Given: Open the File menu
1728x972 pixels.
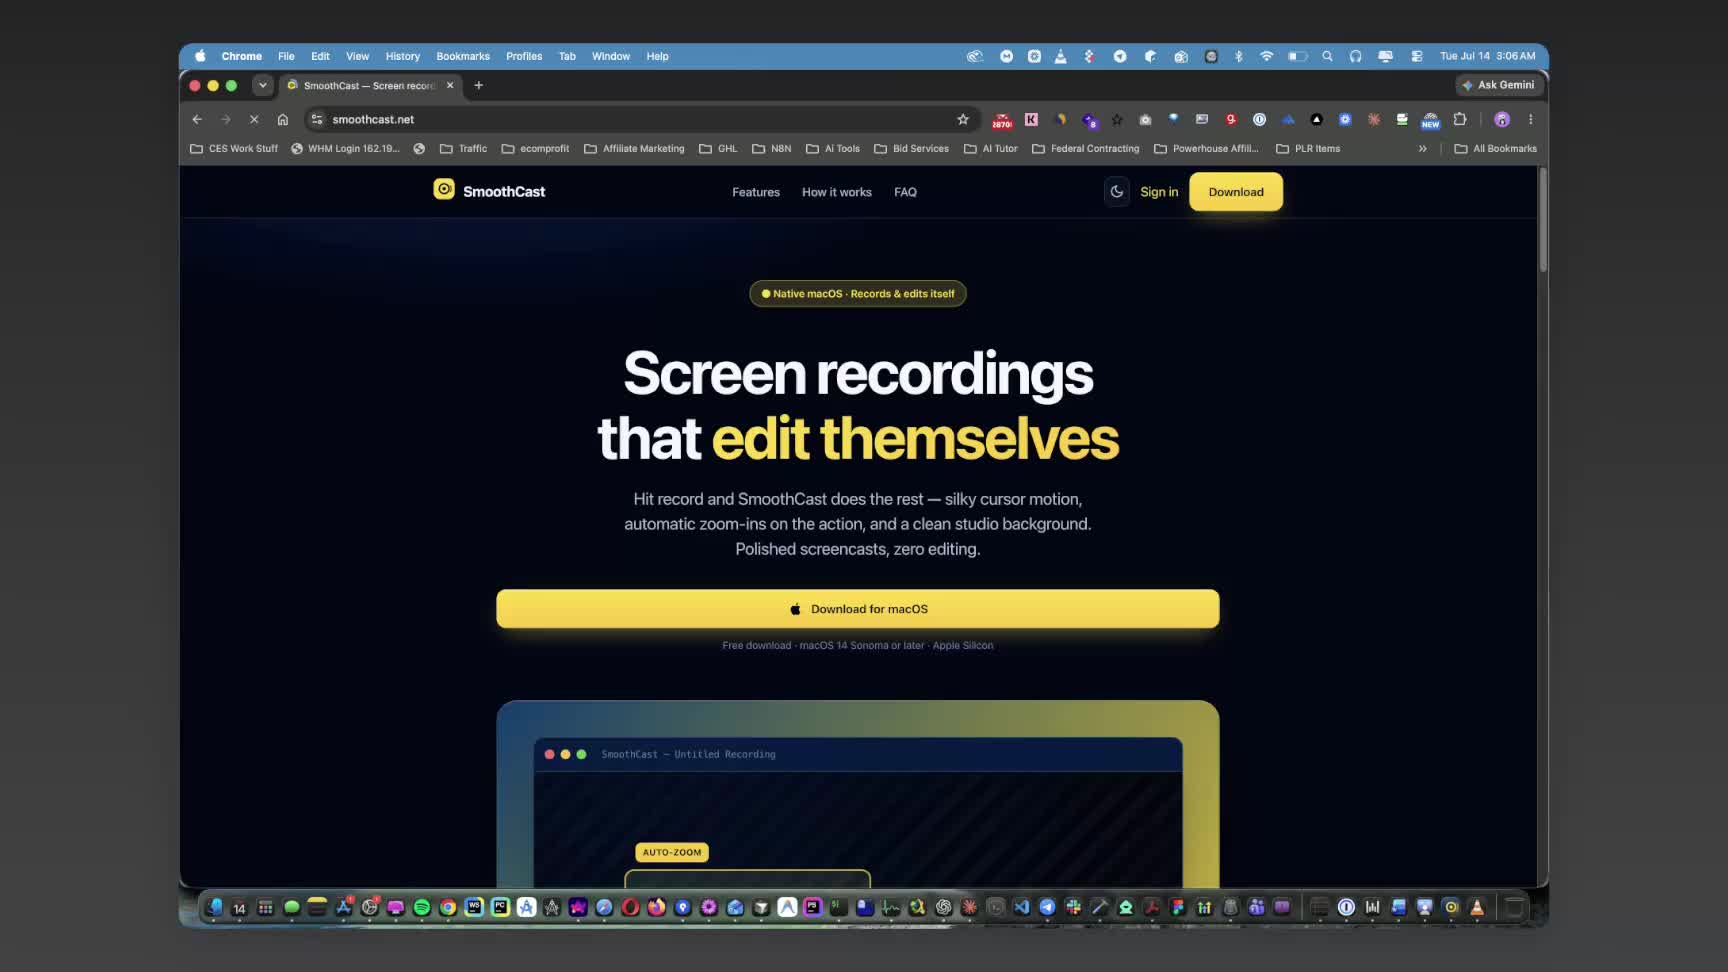Looking at the screenshot, I should coord(286,56).
